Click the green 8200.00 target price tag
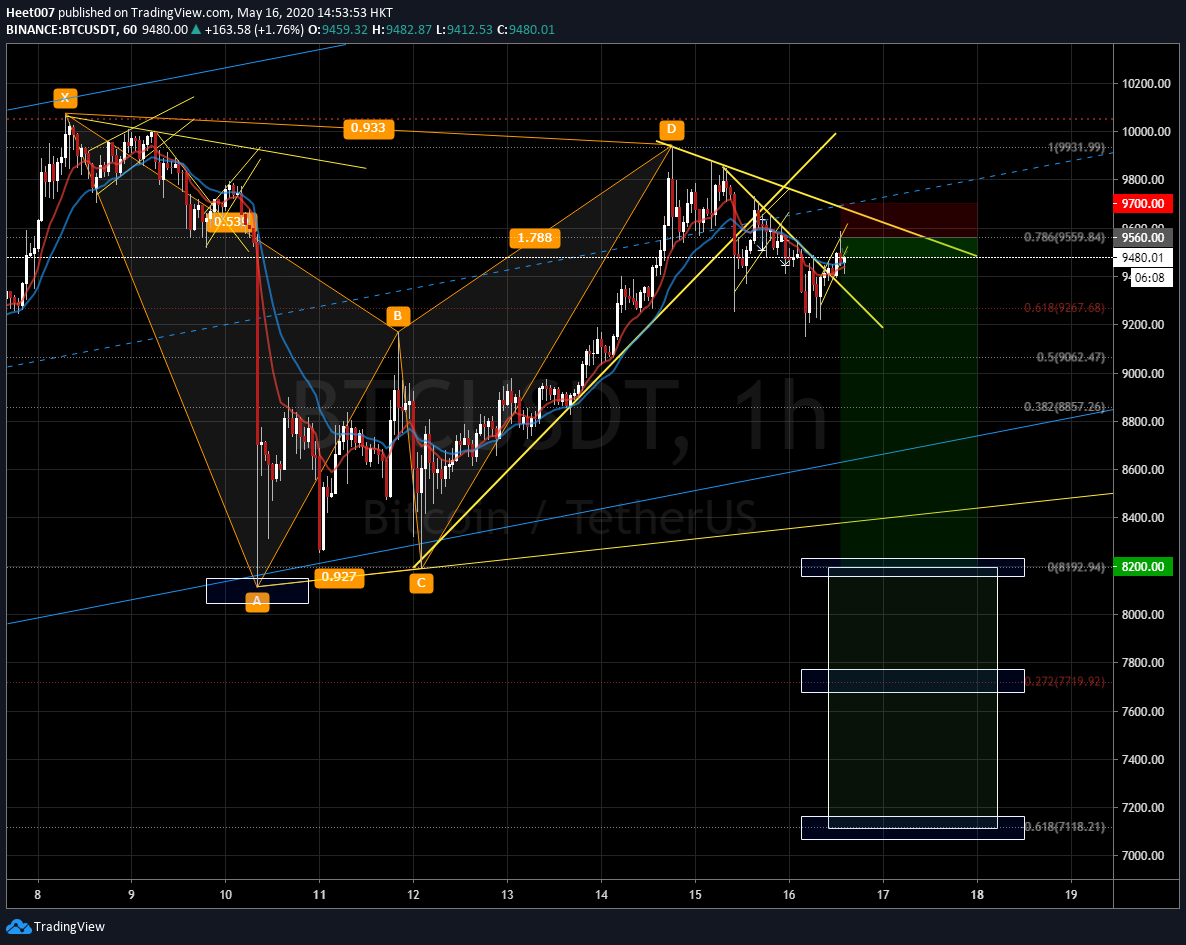The width and height of the screenshot is (1186, 945). [x=1142, y=567]
